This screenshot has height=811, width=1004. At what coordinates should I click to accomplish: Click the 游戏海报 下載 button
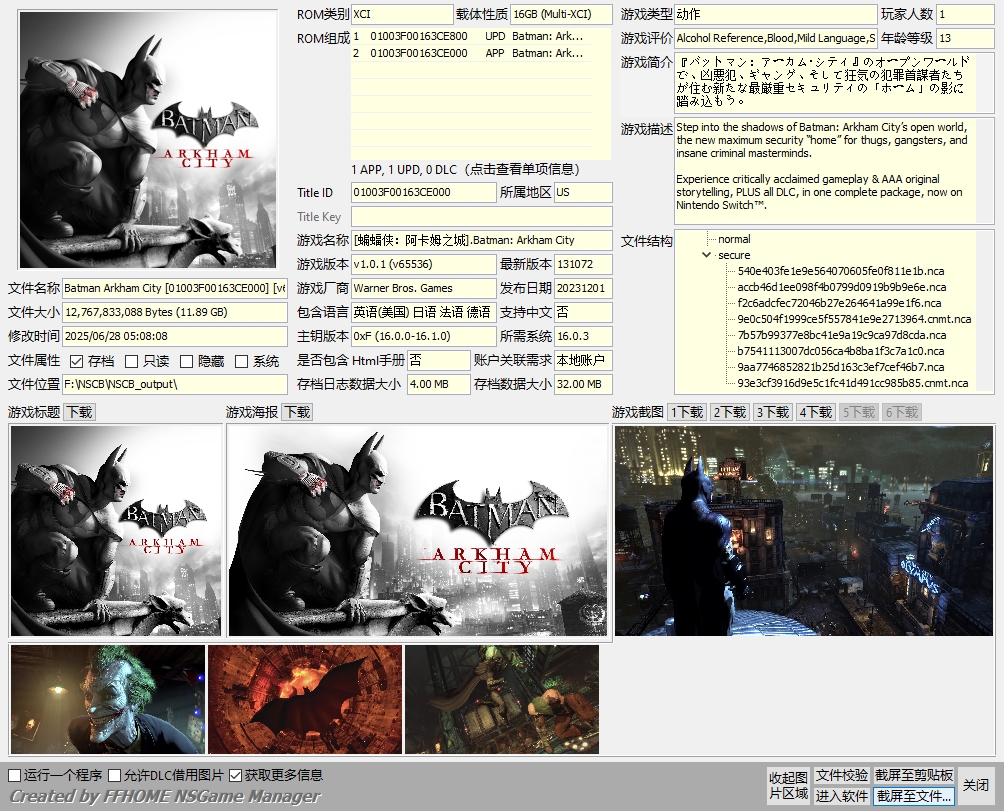[297, 412]
